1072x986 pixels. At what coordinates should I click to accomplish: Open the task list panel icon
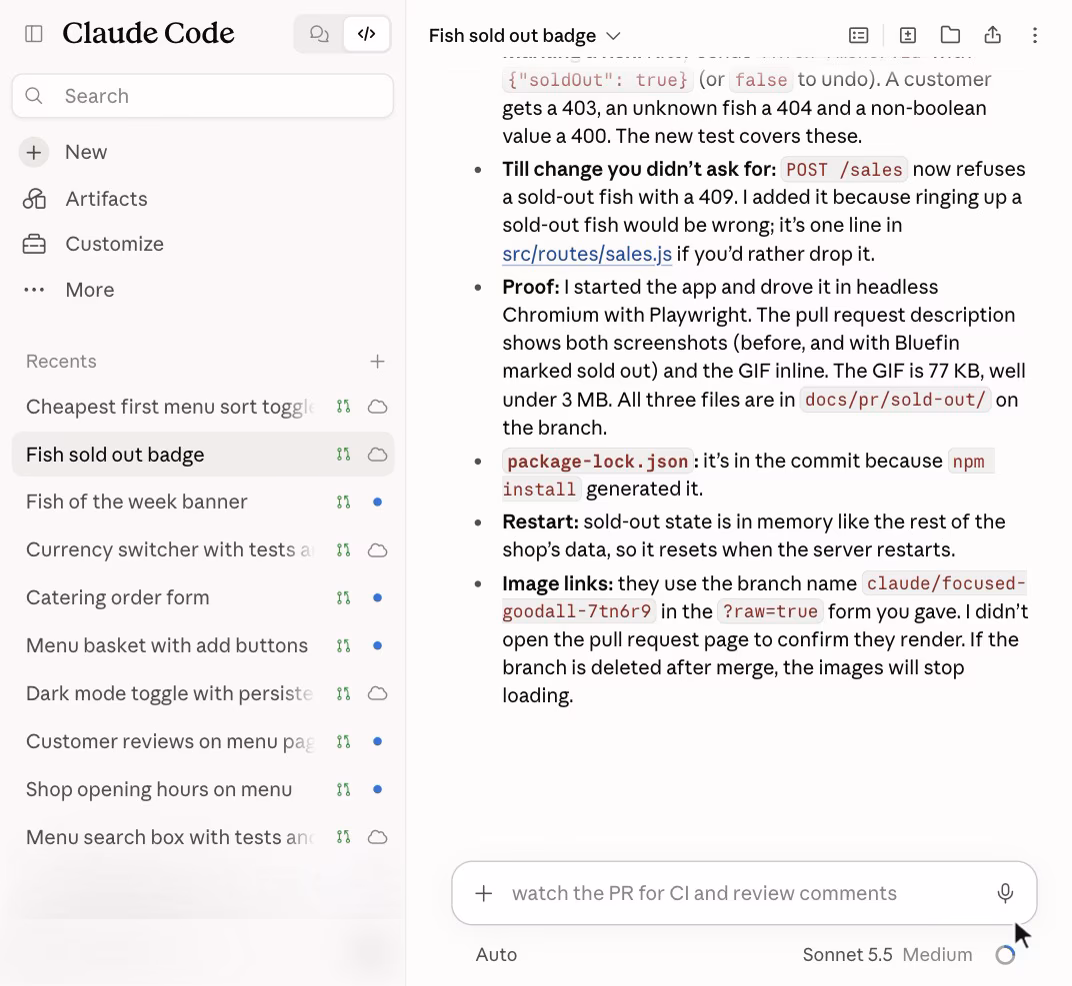(858, 35)
